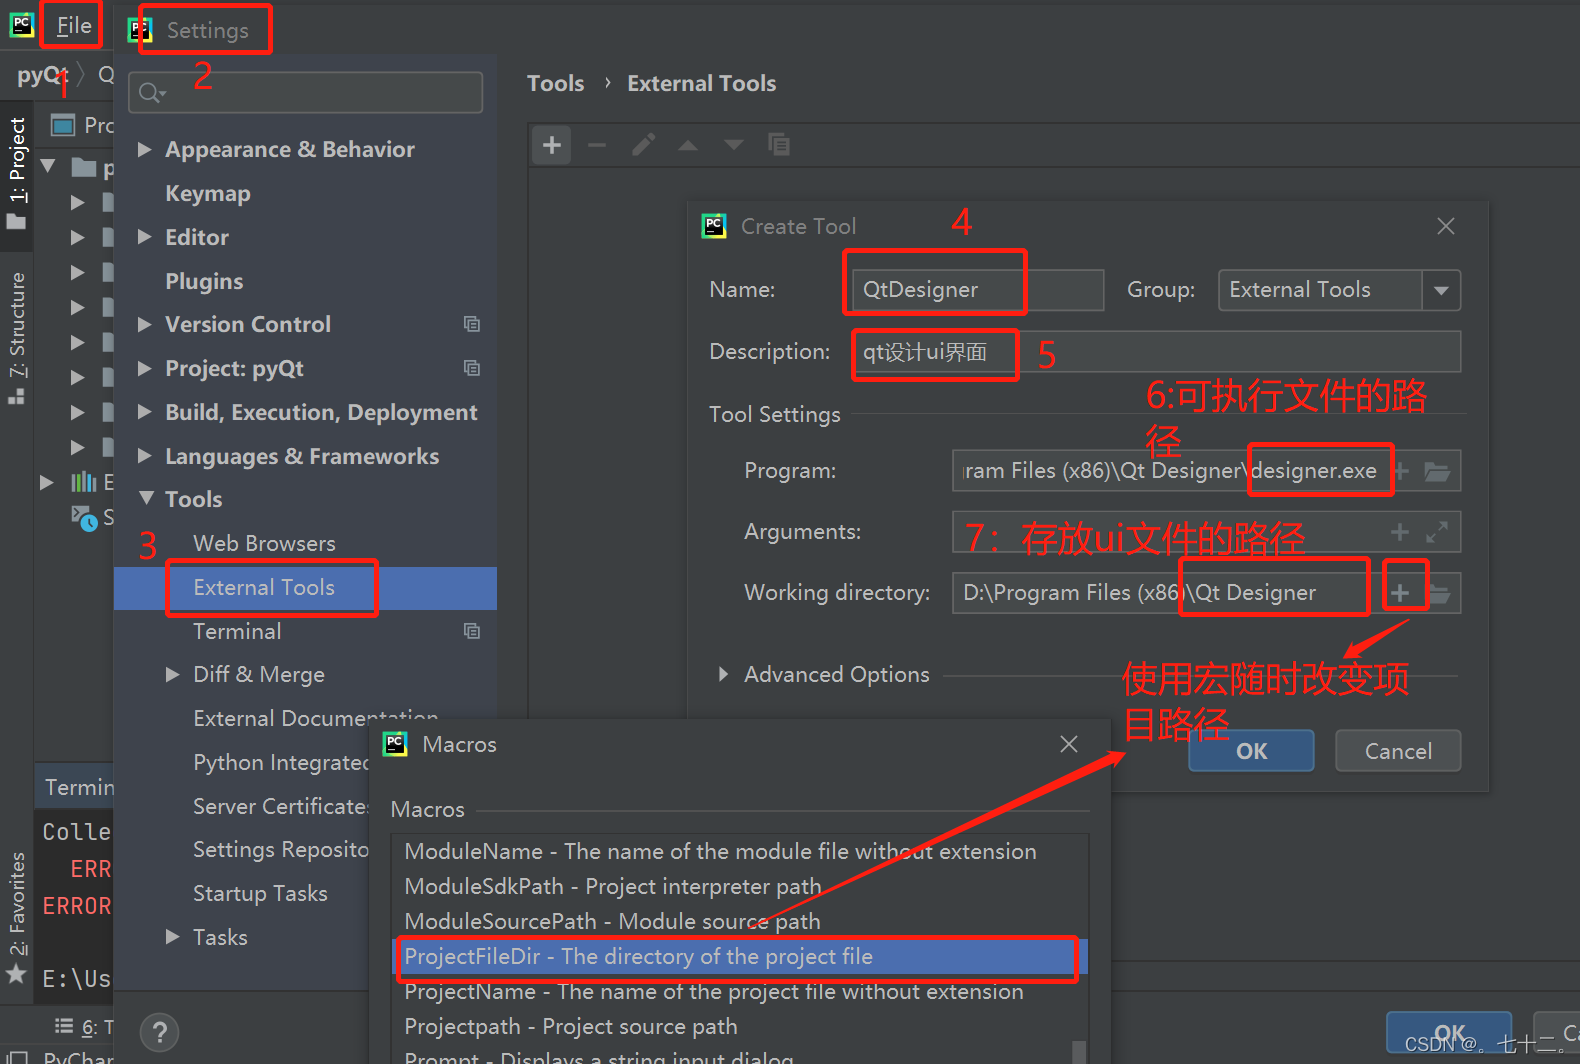Select the Projectpath macro
Screen dimensions: 1580x1064
(x=738, y=1027)
